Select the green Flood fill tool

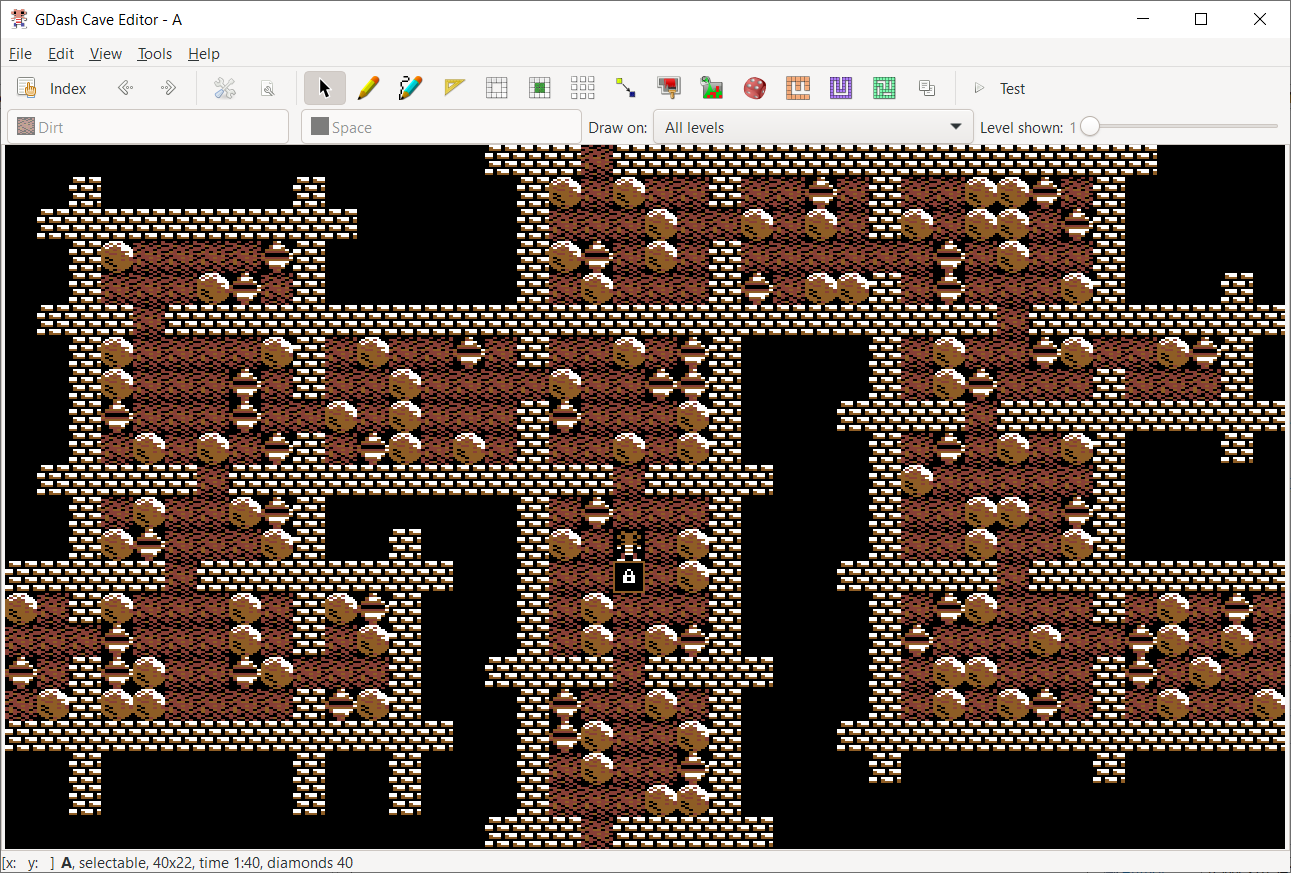tap(712, 88)
